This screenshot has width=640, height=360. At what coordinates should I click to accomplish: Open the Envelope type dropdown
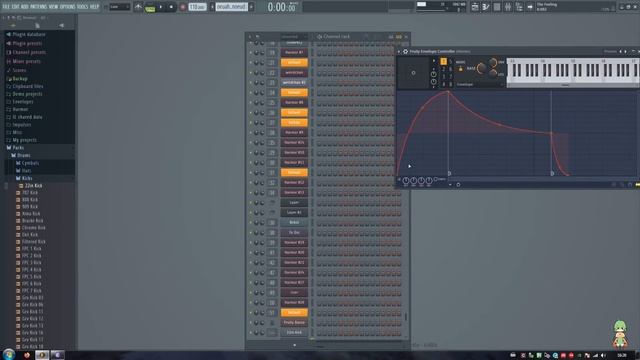479,84
